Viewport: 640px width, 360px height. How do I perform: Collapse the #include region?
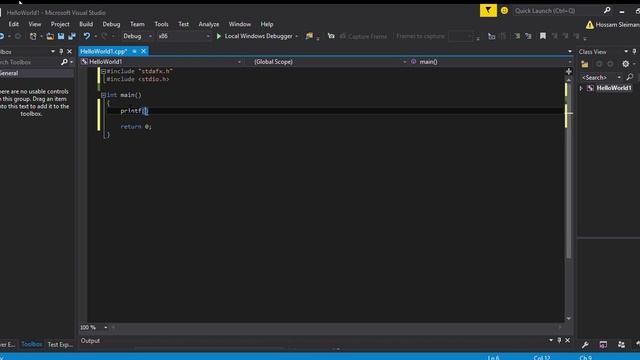click(x=103, y=71)
